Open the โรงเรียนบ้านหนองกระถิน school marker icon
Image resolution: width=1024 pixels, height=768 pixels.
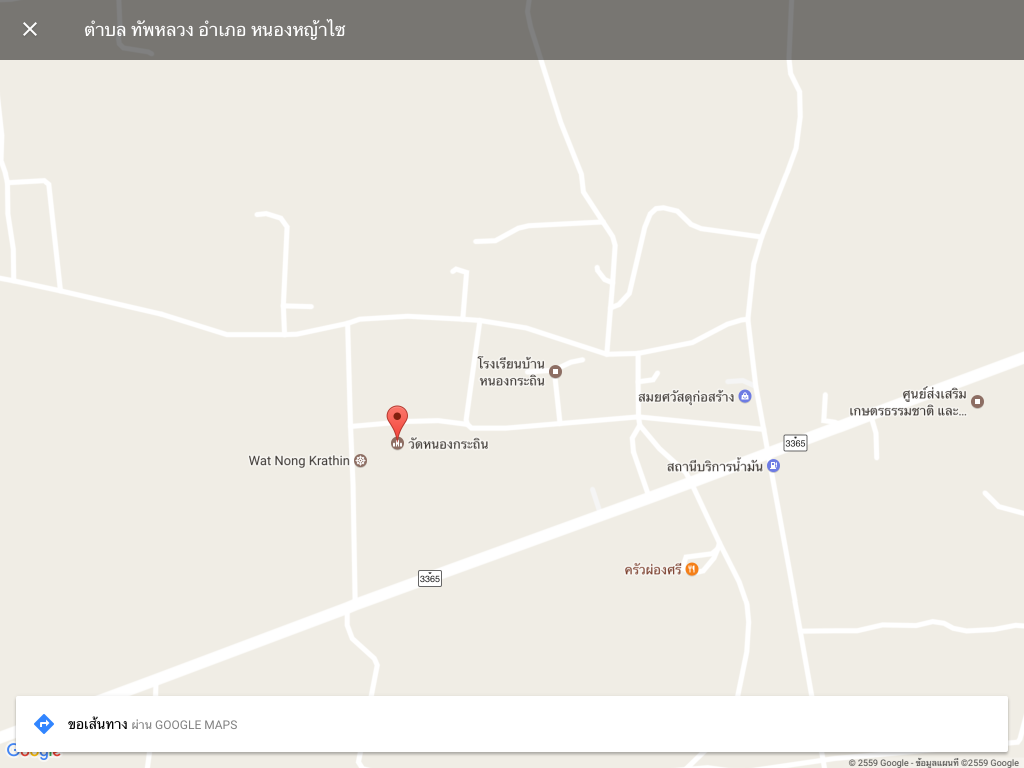[555, 372]
